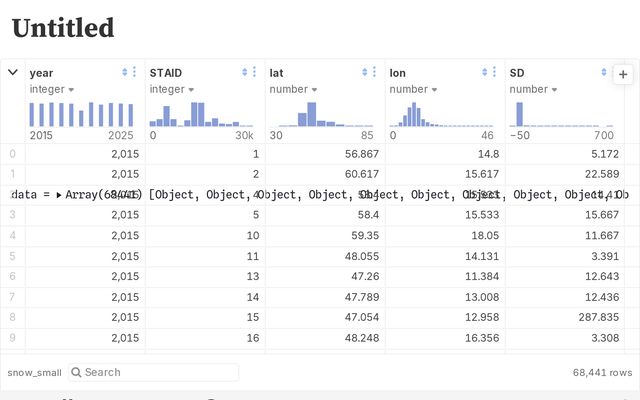Sort the STAID column
The image size is (640, 400).
[245, 73]
